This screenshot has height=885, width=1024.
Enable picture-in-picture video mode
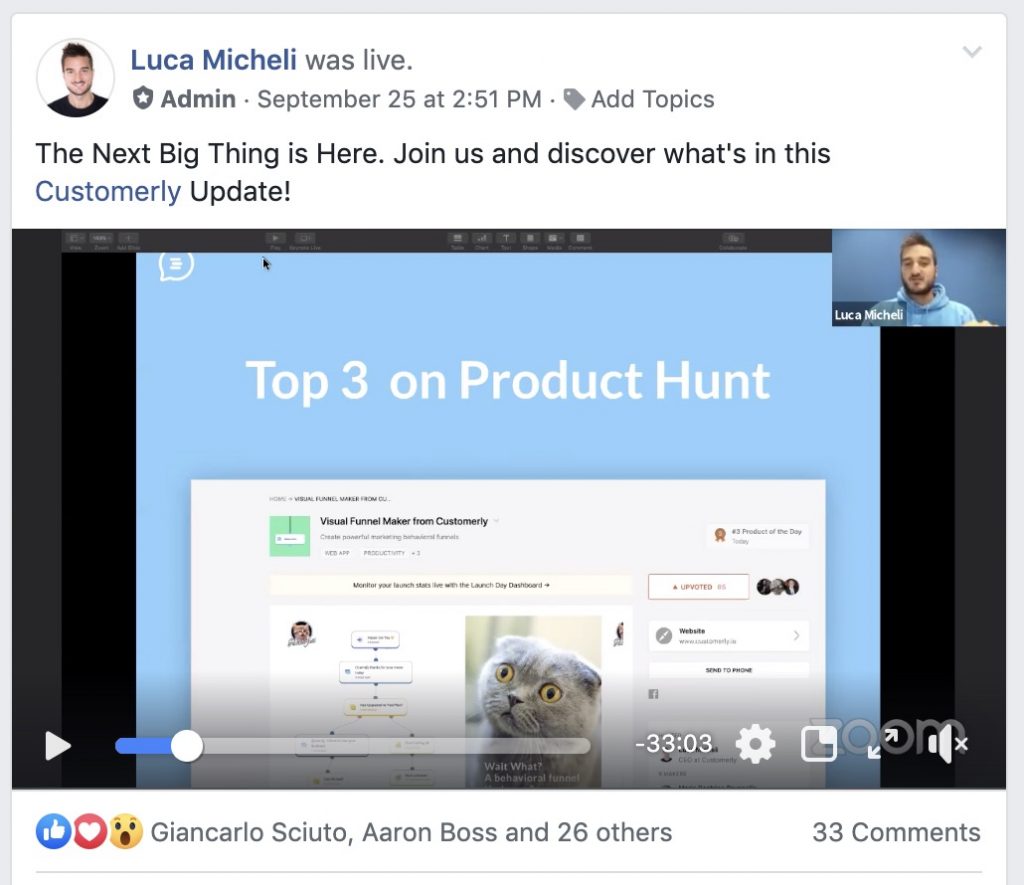pos(819,744)
